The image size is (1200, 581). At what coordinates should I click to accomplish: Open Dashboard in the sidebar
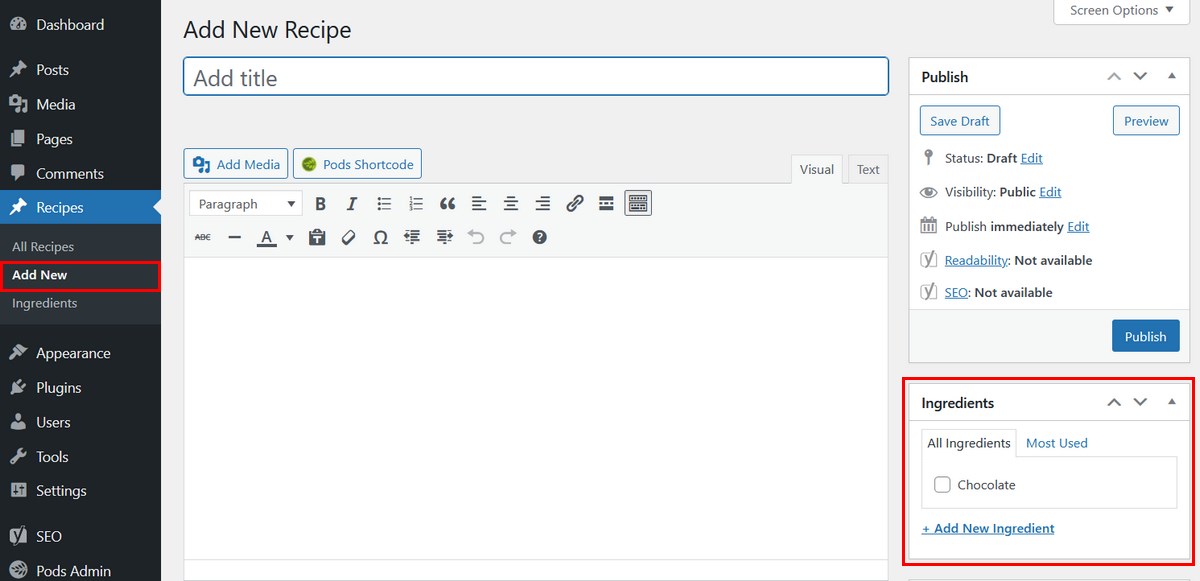[x=80, y=24]
